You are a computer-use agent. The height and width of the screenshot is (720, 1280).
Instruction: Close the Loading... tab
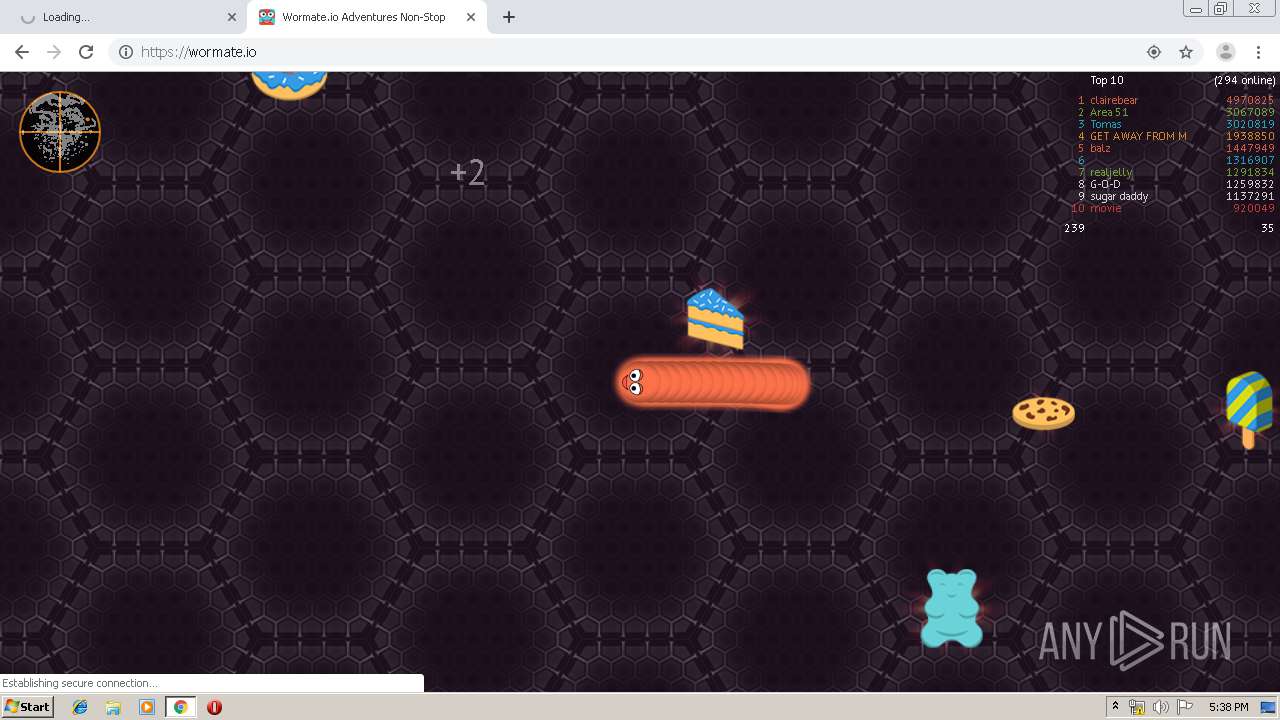pyautogui.click(x=232, y=17)
